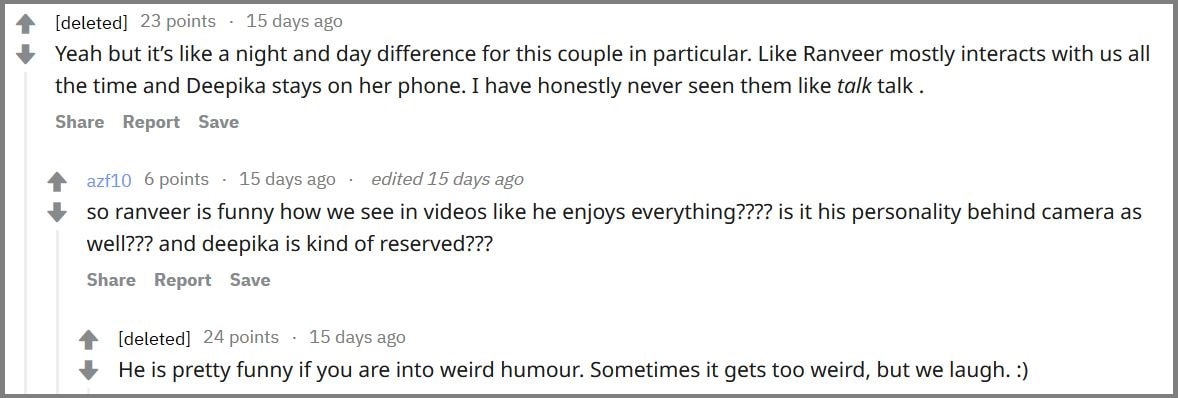
Task: Upvote the top deleted comment with 23 points
Action: coord(26,25)
